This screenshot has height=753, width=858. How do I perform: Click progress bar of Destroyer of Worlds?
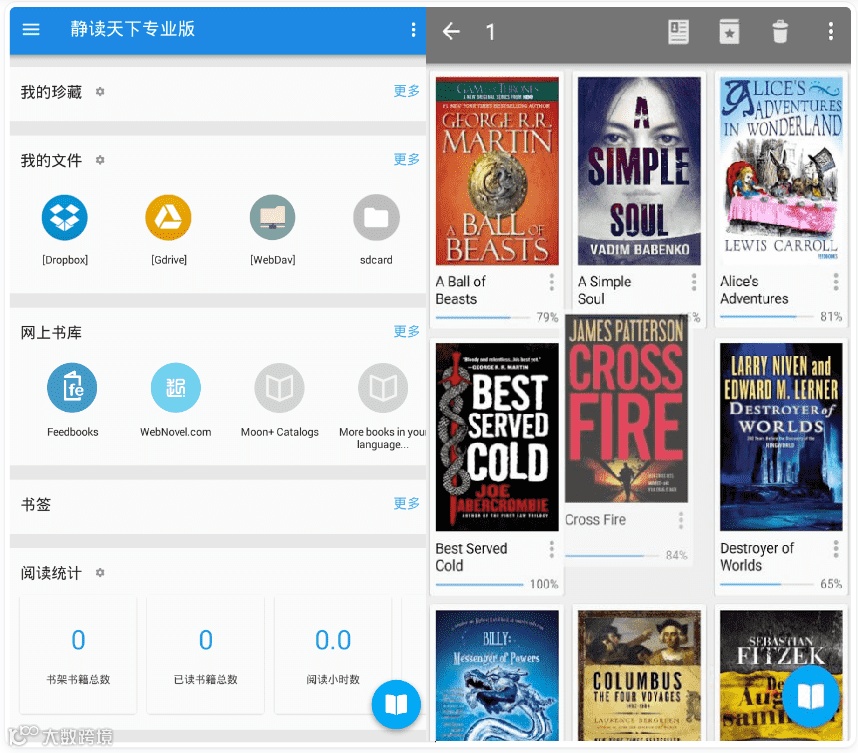click(x=767, y=584)
